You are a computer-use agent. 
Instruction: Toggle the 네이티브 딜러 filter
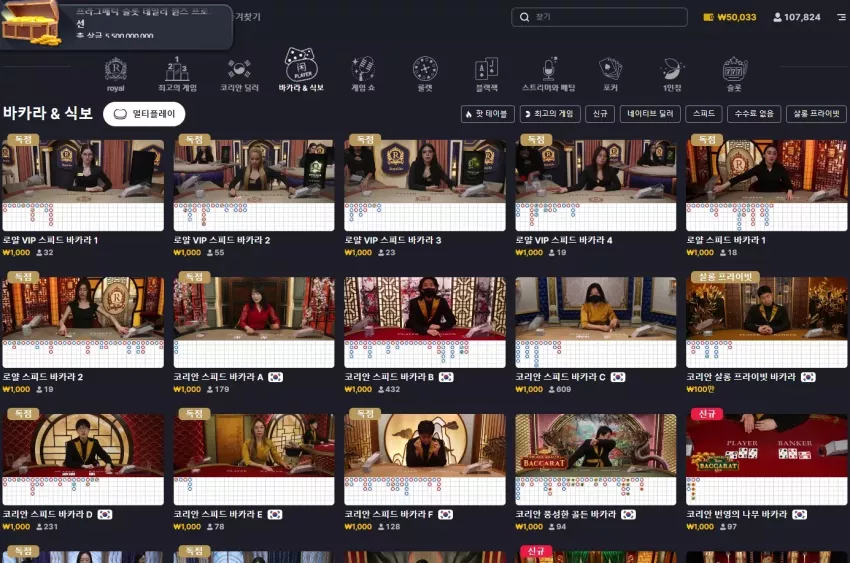(650, 114)
